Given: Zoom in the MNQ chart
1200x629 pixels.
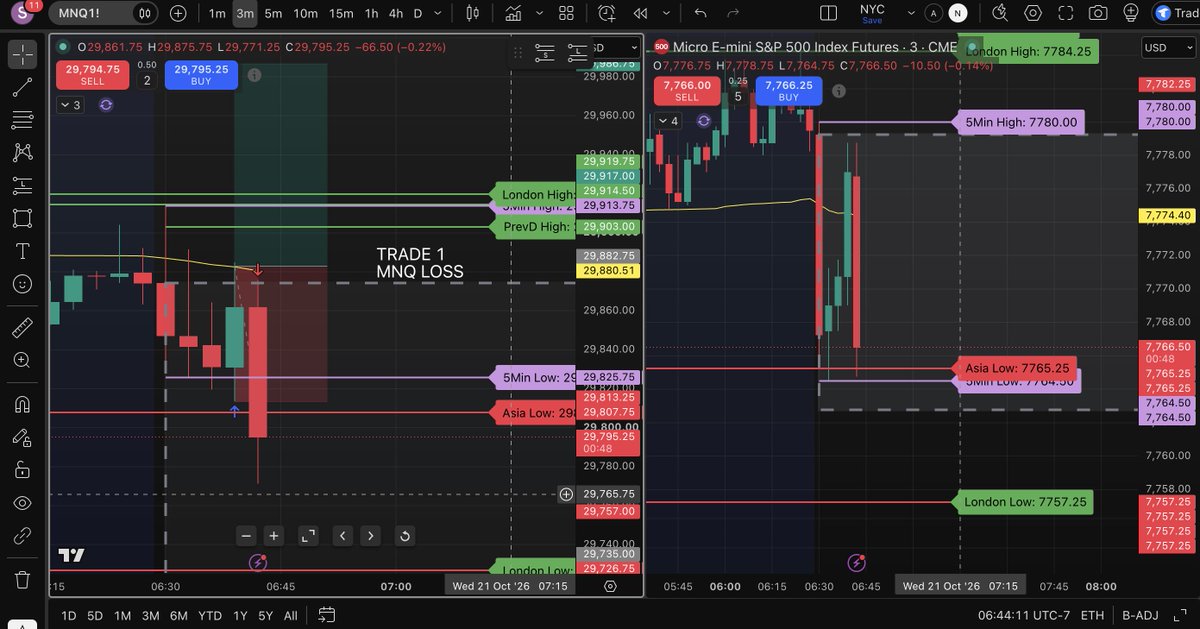Looking at the screenshot, I should pyautogui.click(x=274, y=536).
